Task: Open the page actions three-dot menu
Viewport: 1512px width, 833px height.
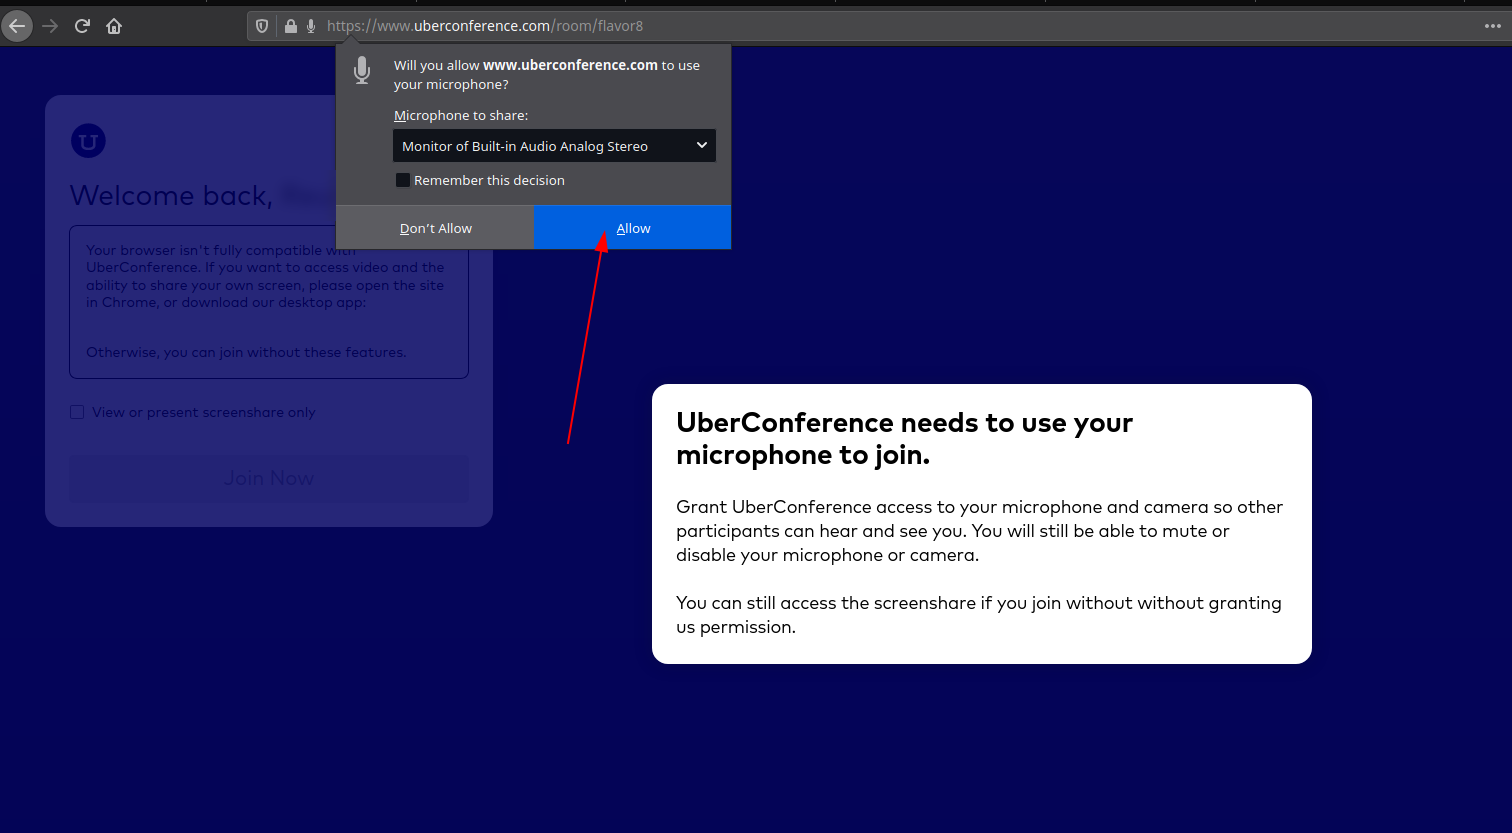Action: point(1493,26)
